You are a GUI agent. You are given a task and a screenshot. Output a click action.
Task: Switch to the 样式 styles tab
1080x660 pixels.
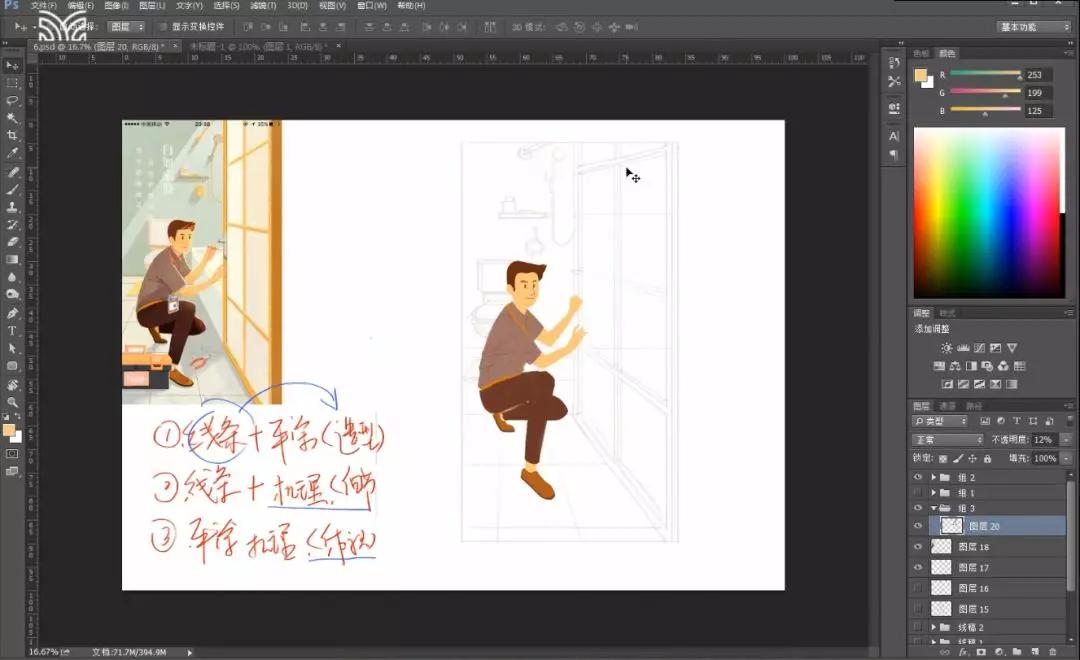948,313
